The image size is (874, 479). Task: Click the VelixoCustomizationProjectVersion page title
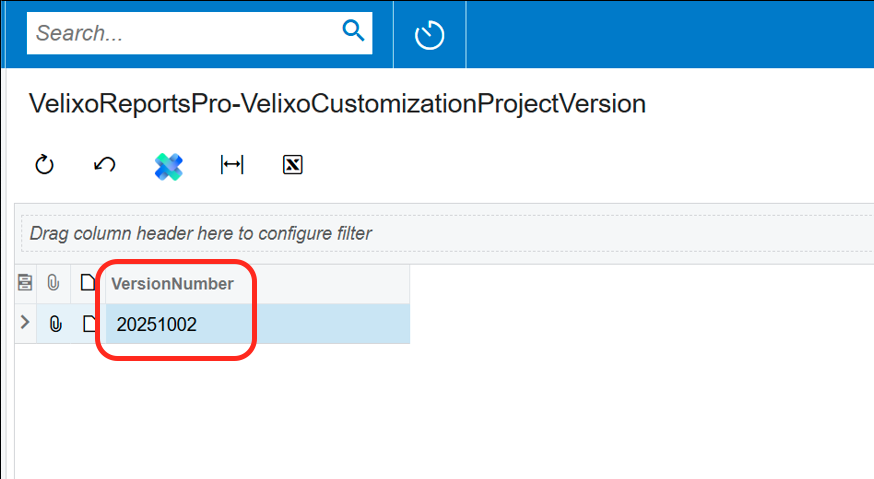click(x=337, y=104)
